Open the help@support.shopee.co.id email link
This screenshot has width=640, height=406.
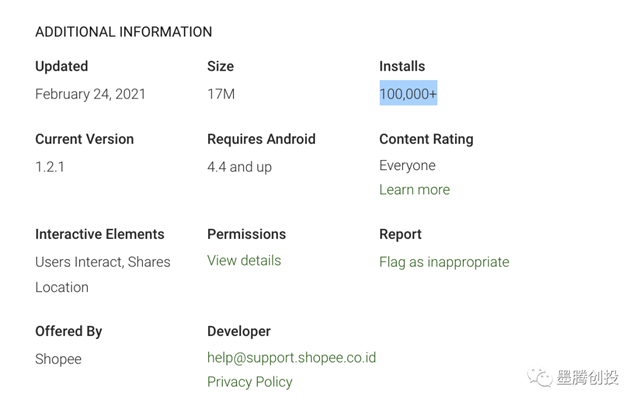[291, 357]
